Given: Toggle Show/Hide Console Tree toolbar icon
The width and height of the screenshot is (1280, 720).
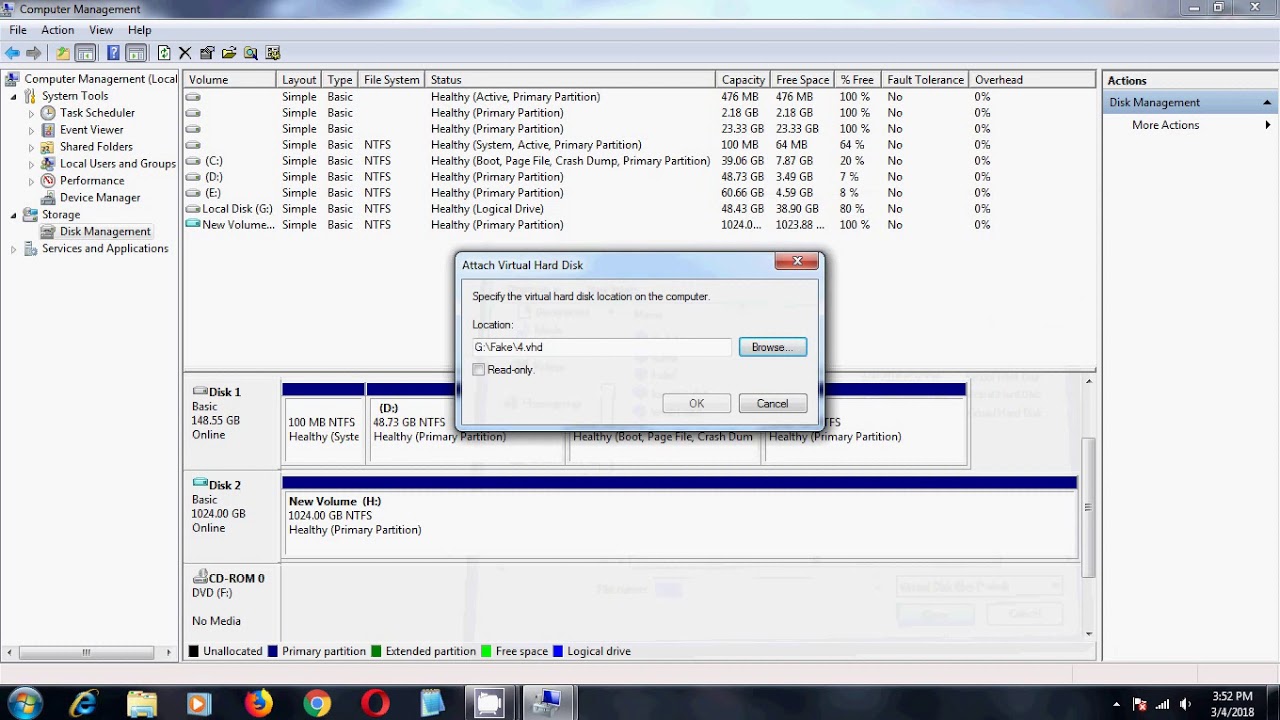Looking at the screenshot, I should click(85, 53).
